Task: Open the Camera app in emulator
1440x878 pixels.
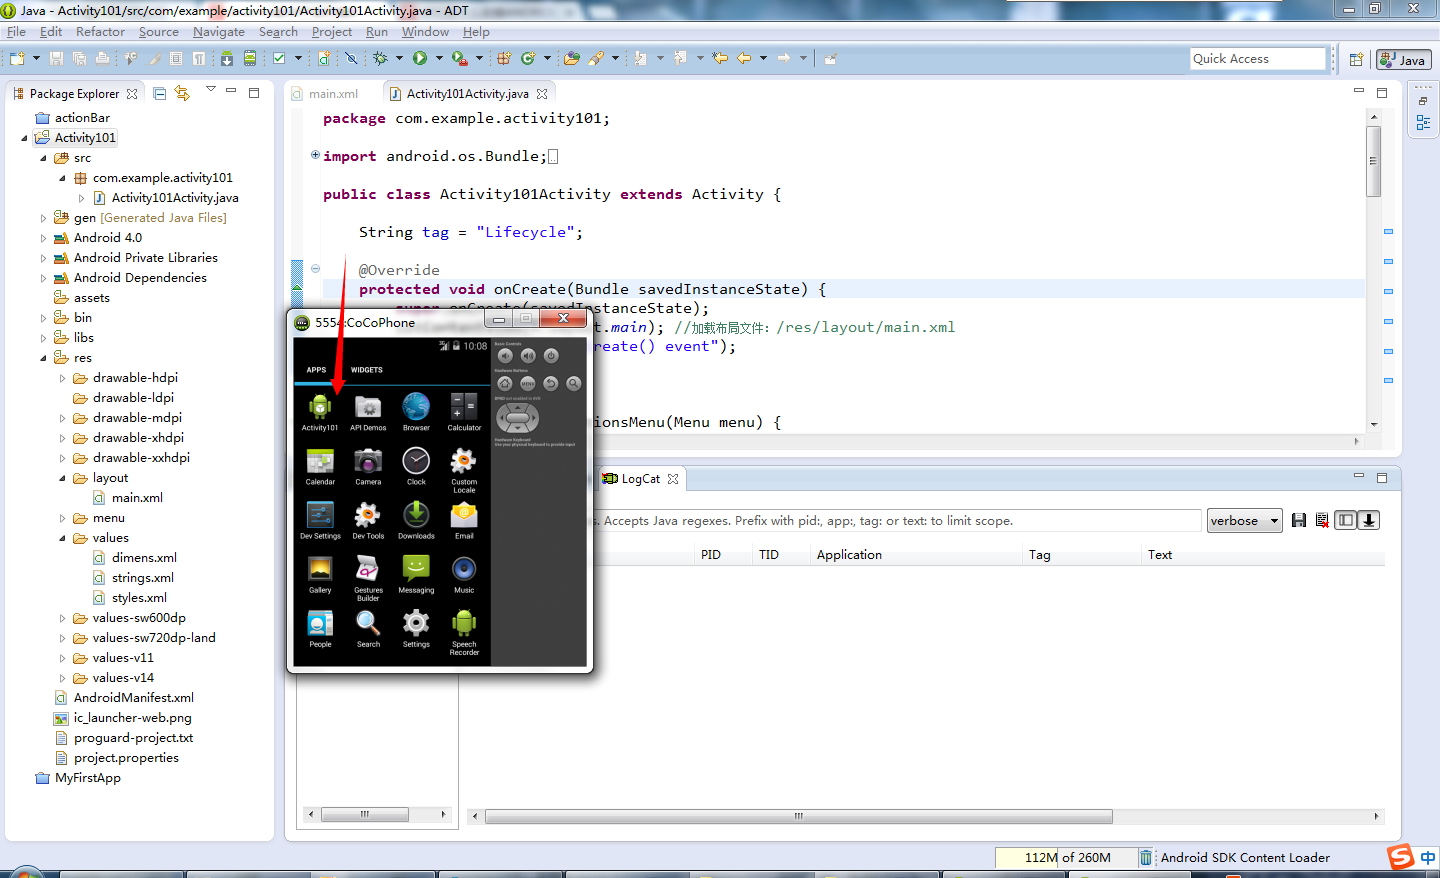Action: click(x=368, y=465)
